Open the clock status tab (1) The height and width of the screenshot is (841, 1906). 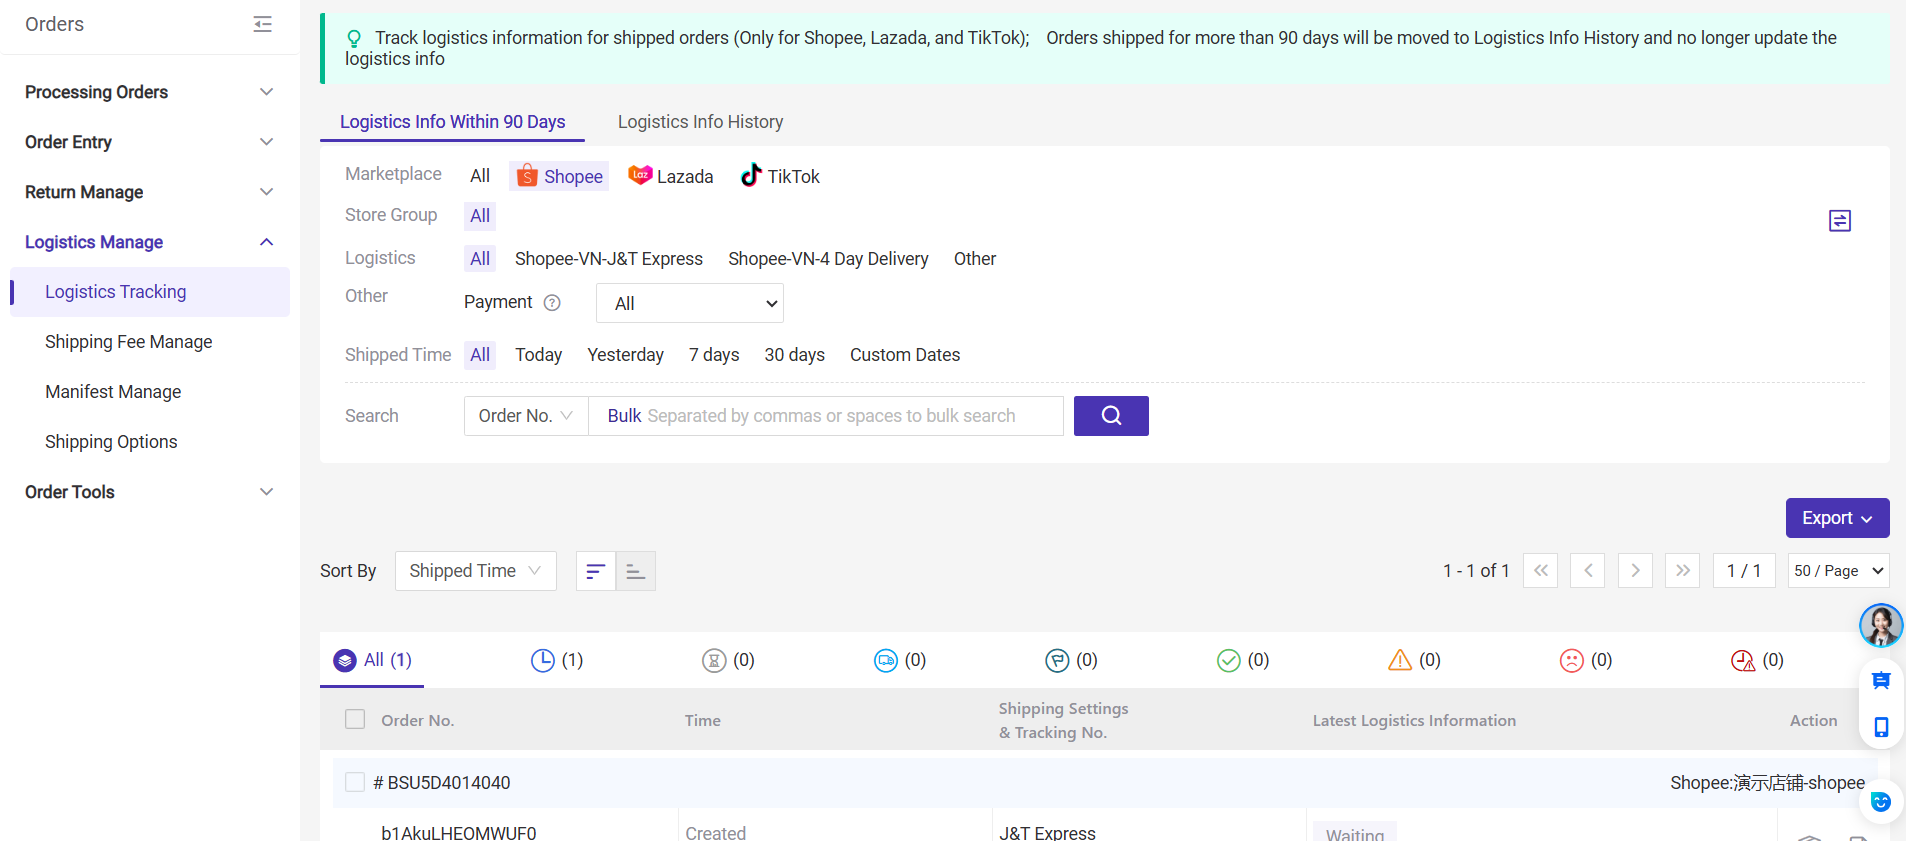pos(557,660)
